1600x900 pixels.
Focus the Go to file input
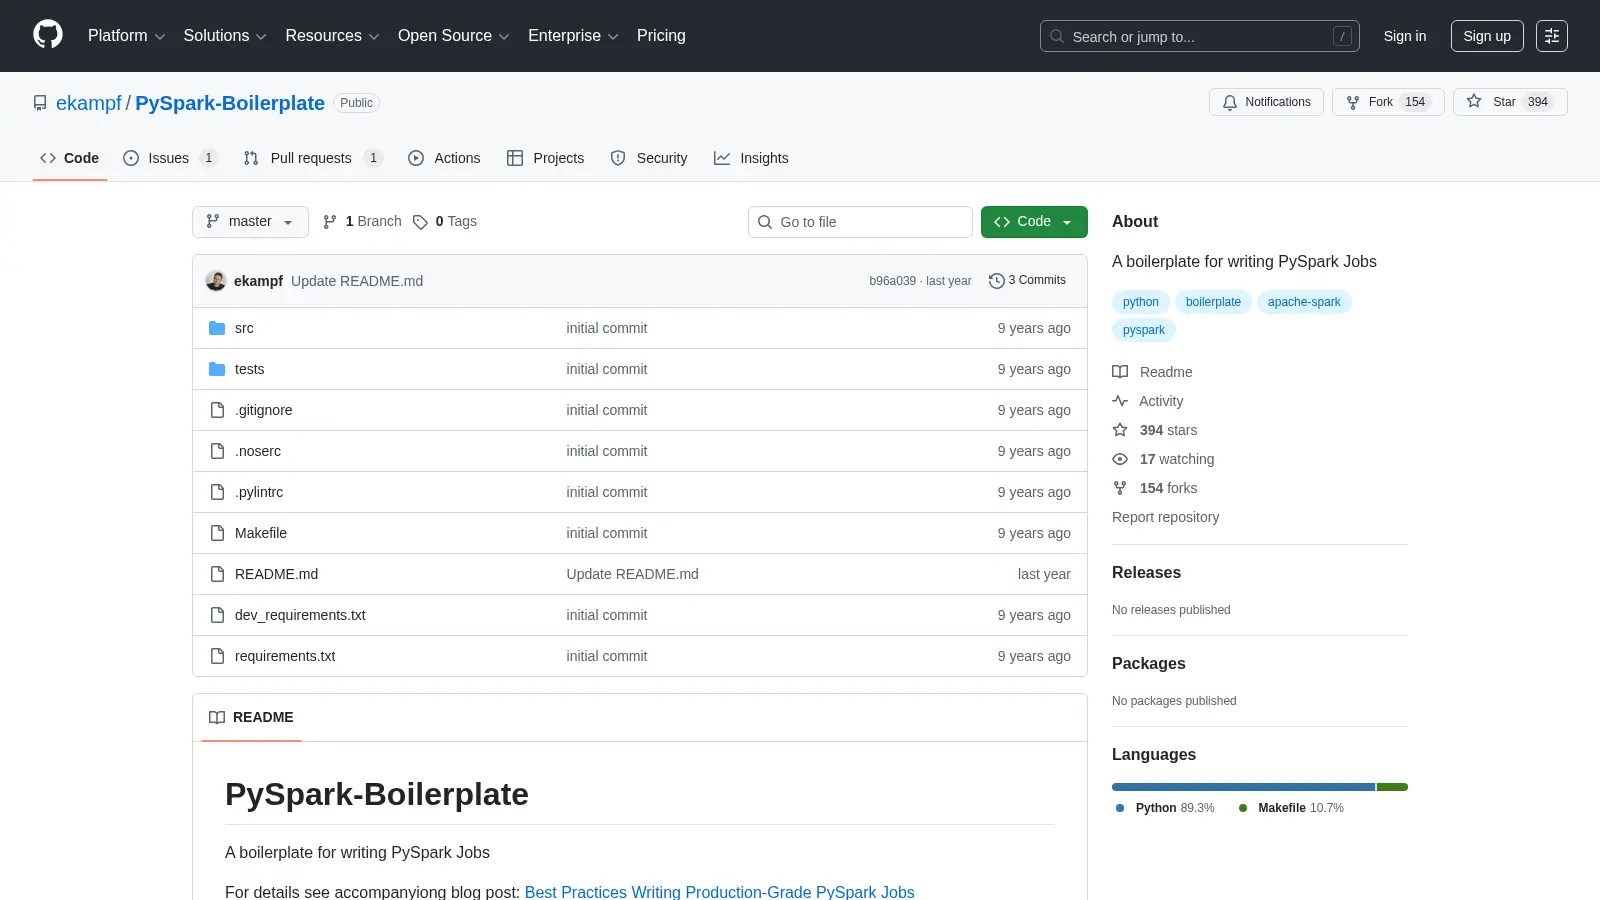click(860, 222)
